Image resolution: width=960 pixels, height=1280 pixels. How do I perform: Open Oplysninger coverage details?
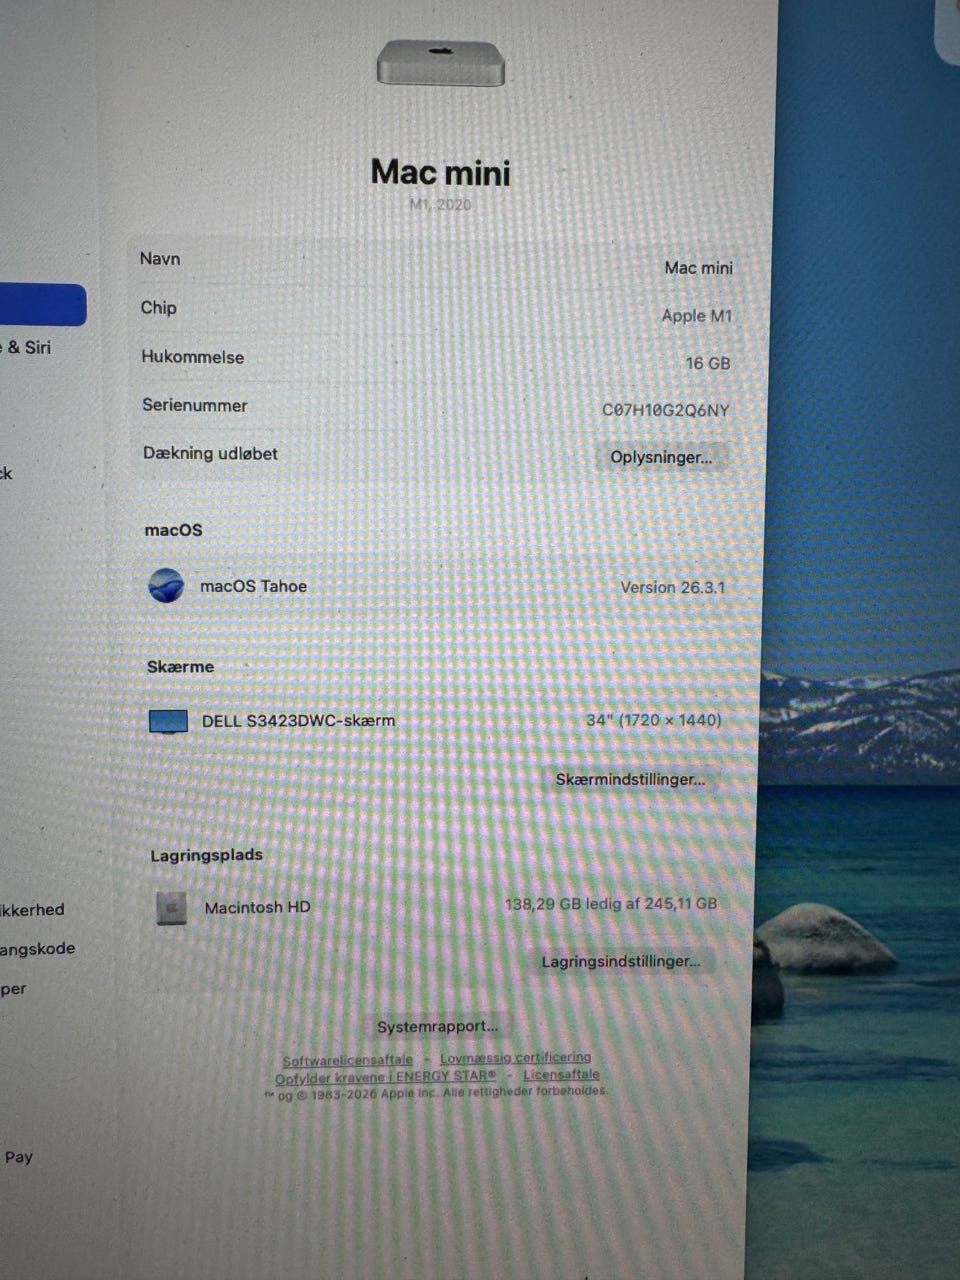661,457
